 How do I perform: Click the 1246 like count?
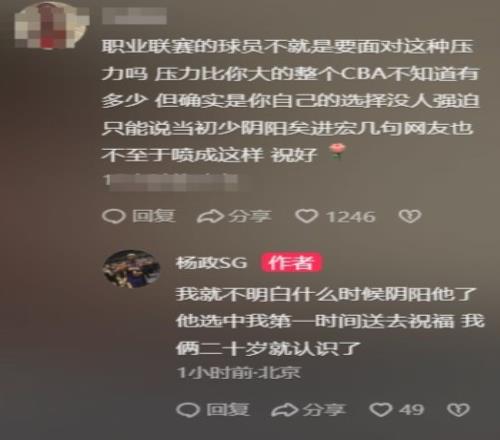(351, 217)
